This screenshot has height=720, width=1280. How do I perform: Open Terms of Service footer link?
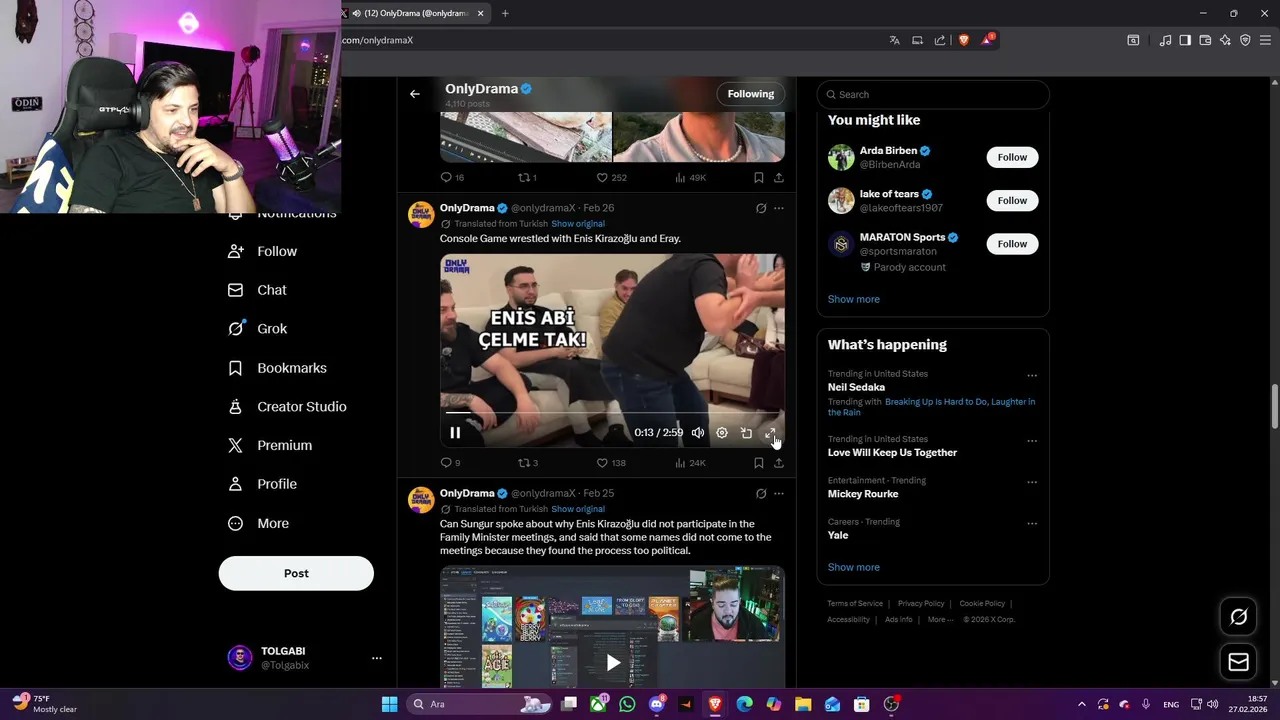pyautogui.click(x=855, y=604)
